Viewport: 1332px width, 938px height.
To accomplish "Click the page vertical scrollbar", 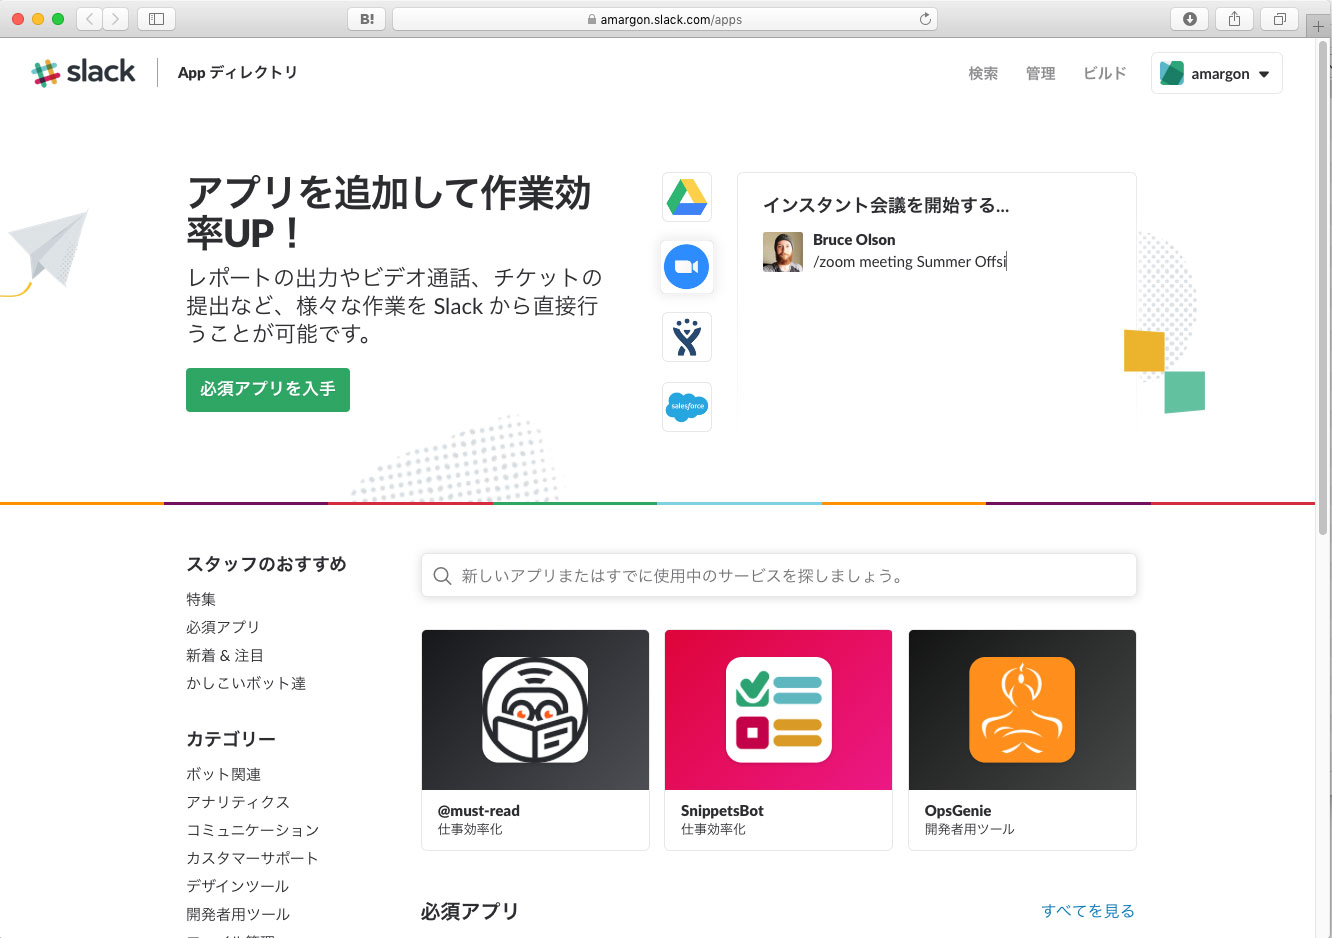I will tap(1324, 290).
